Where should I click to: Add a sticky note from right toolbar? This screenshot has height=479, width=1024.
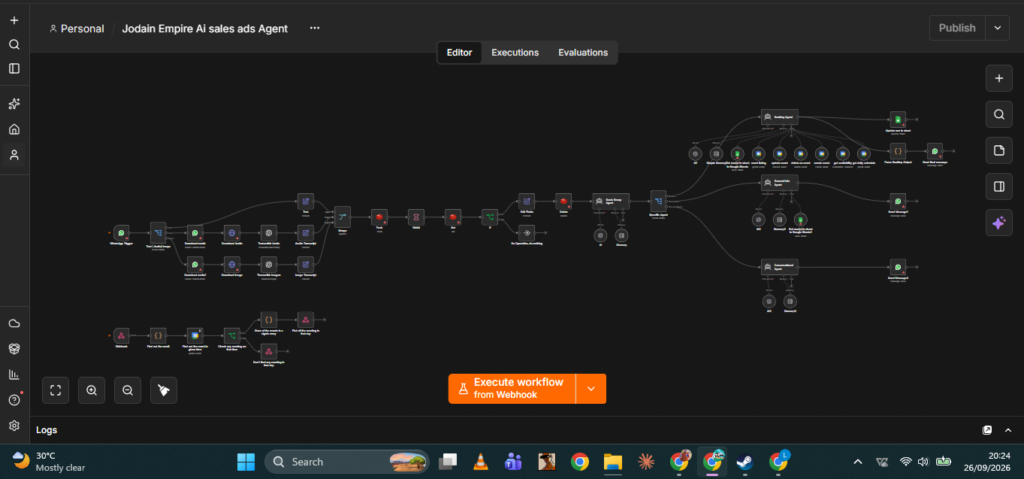tap(999, 150)
